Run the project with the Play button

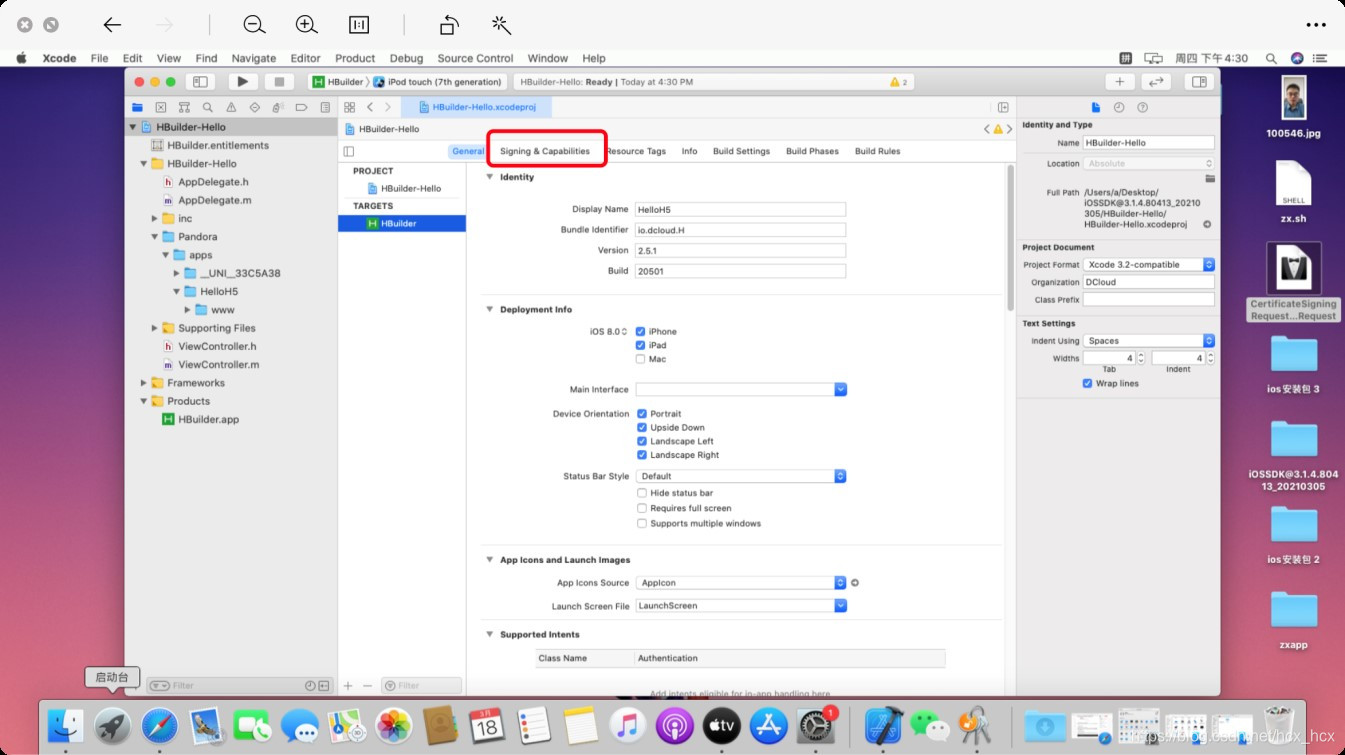click(242, 82)
